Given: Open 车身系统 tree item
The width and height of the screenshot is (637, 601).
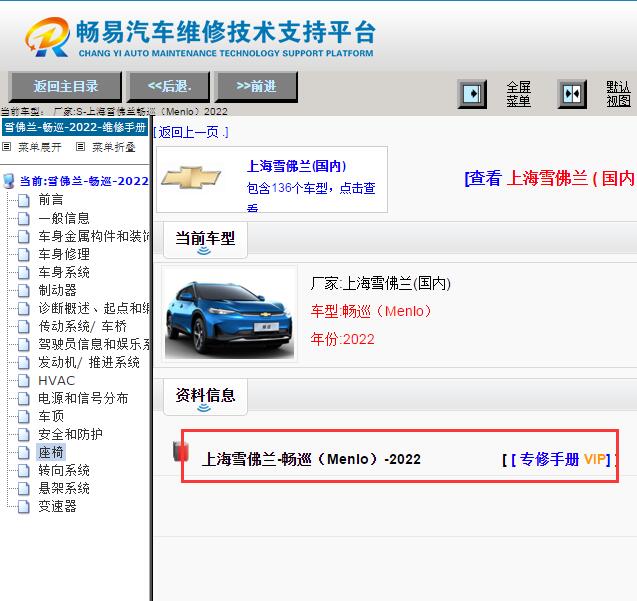Looking at the screenshot, I should coord(64,272).
